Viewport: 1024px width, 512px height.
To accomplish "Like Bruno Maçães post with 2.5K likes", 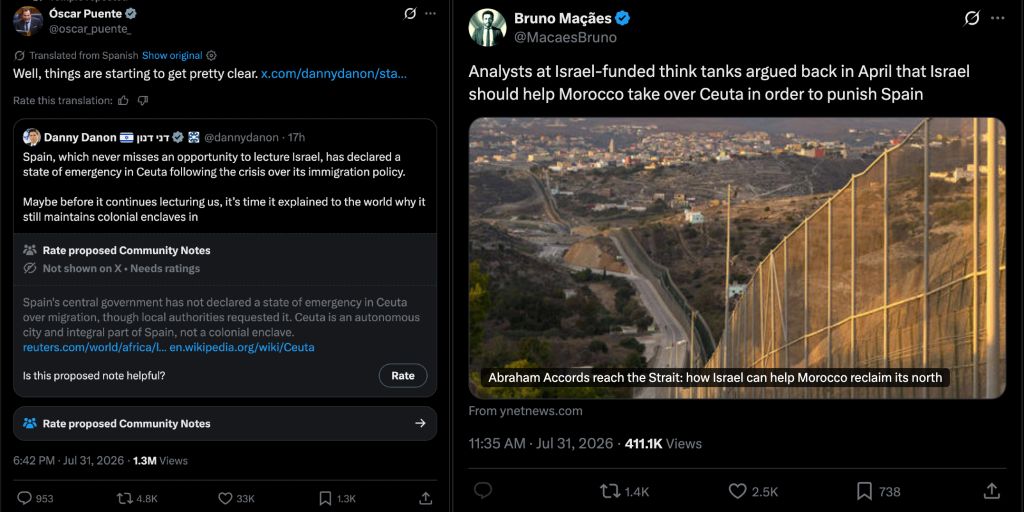I will pyautogui.click(x=737, y=491).
